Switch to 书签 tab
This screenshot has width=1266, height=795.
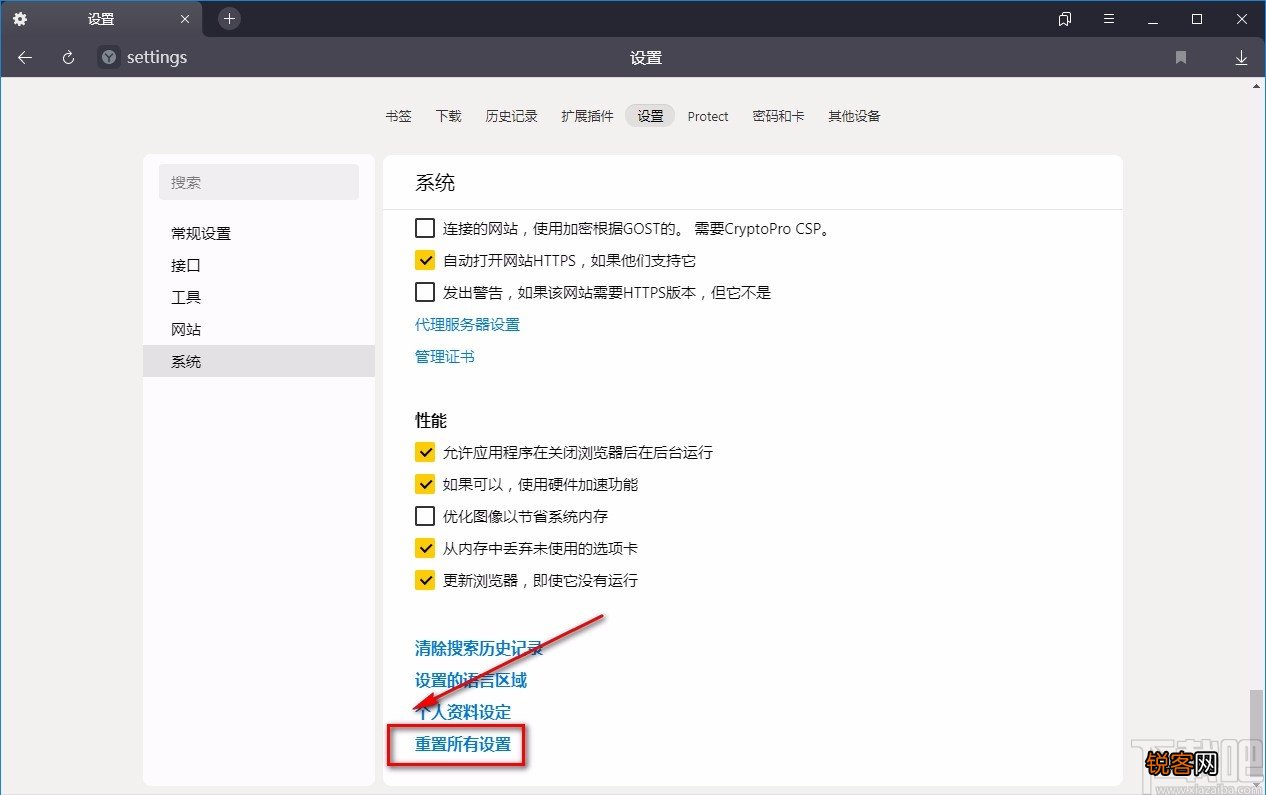click(398, 116)
